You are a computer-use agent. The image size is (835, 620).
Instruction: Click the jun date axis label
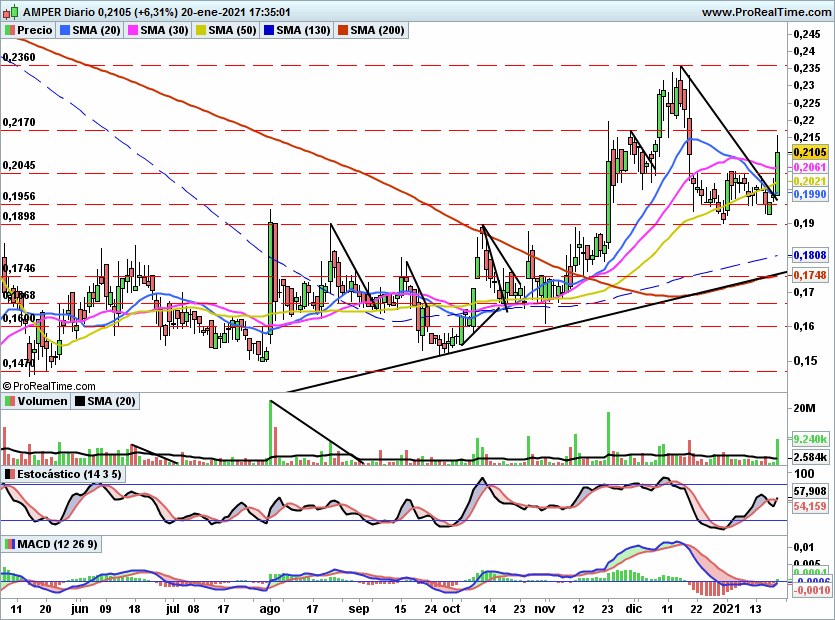pos(79,609)
